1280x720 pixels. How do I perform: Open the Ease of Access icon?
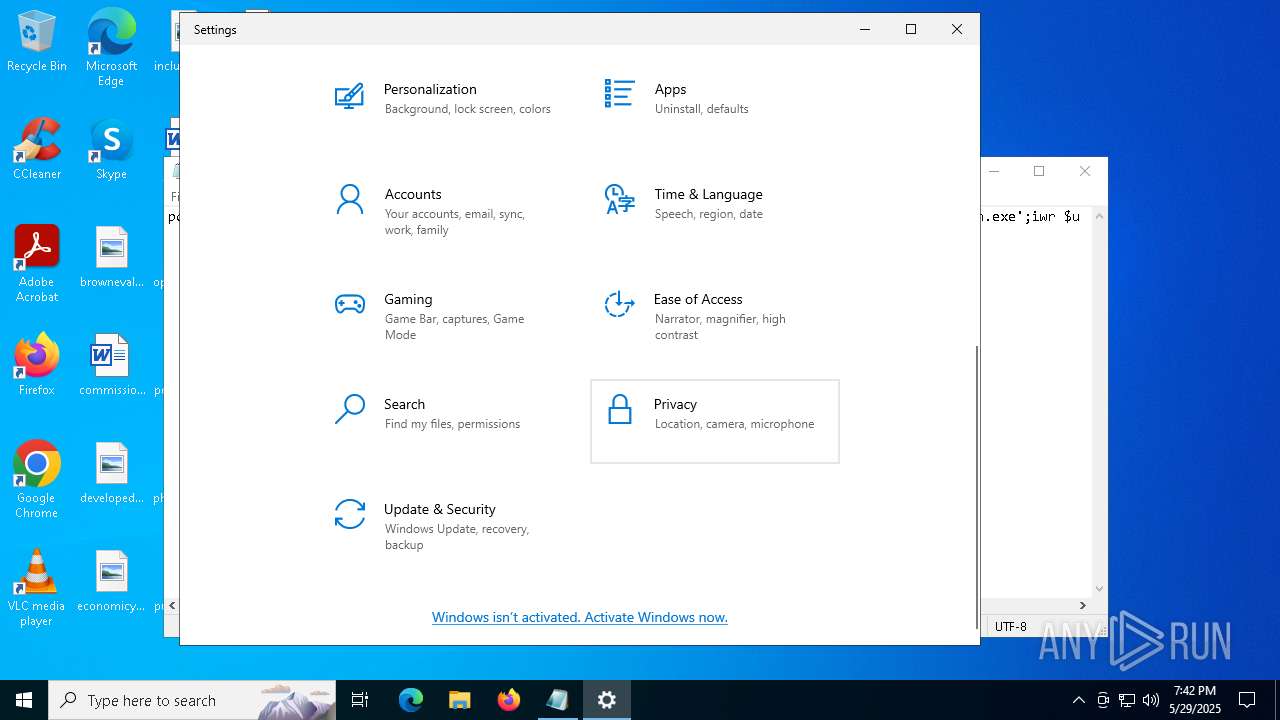tap(619, 304)
